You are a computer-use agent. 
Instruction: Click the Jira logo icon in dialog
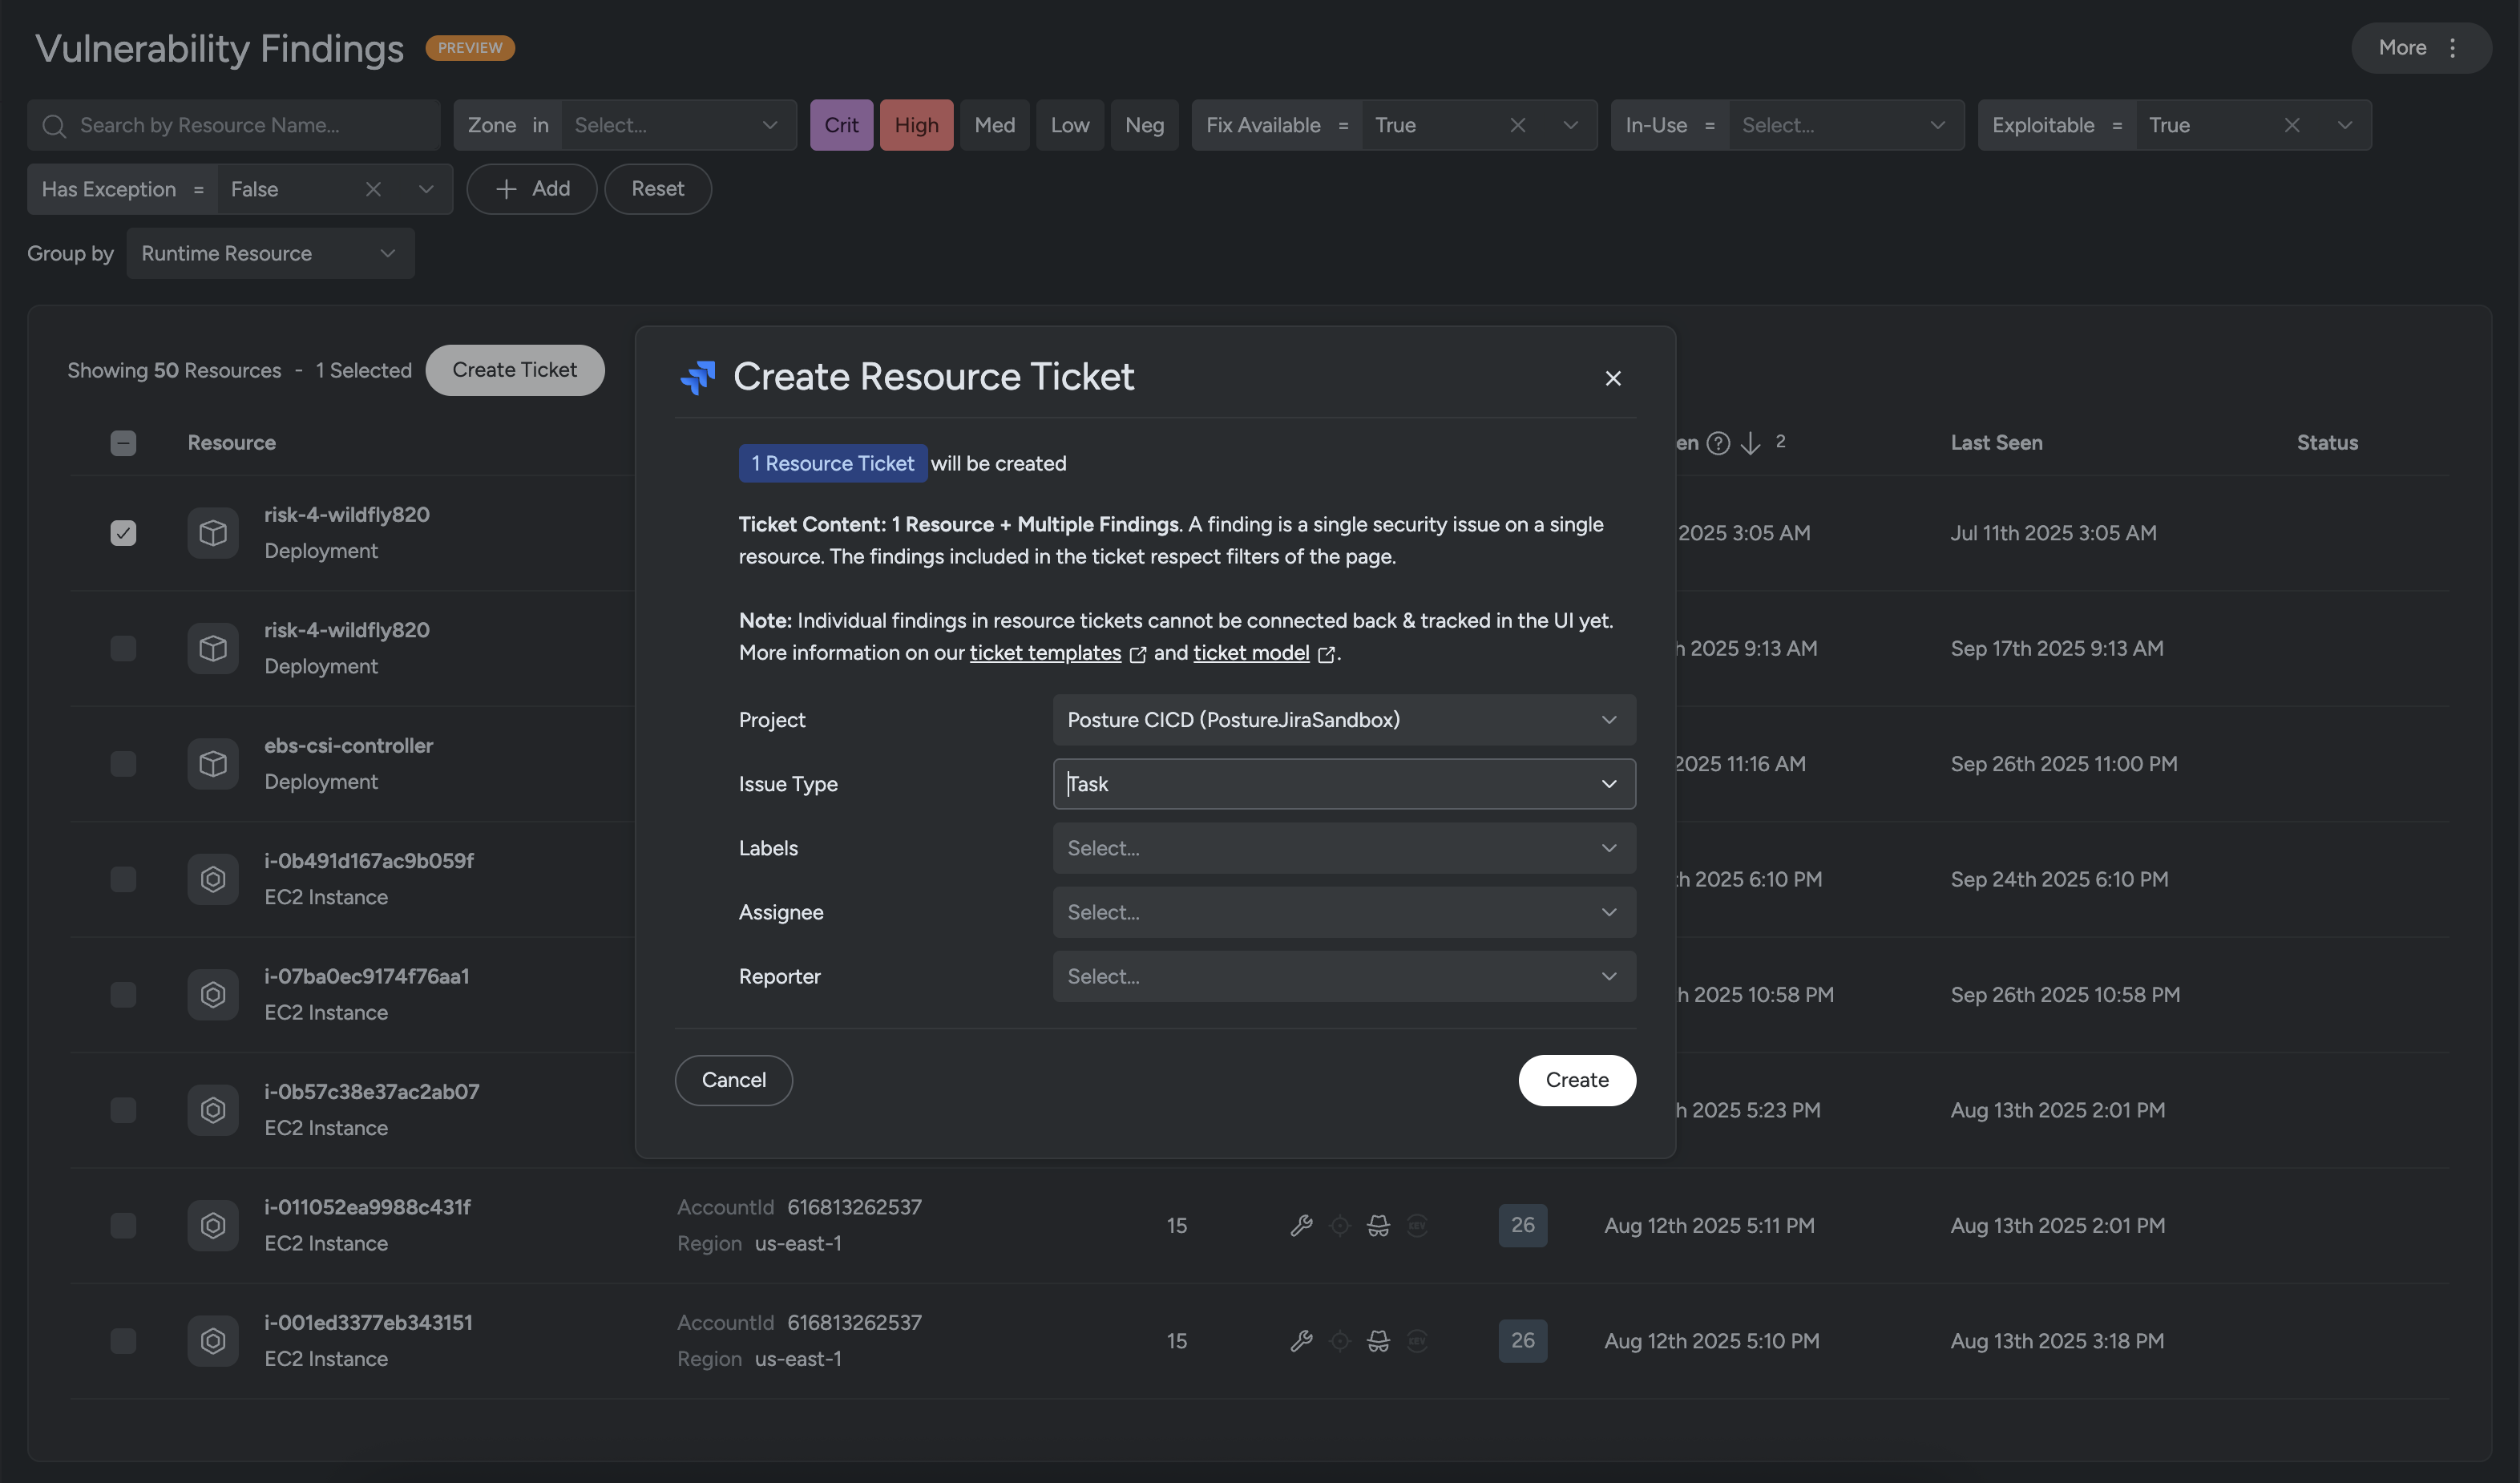coord(698,377)
